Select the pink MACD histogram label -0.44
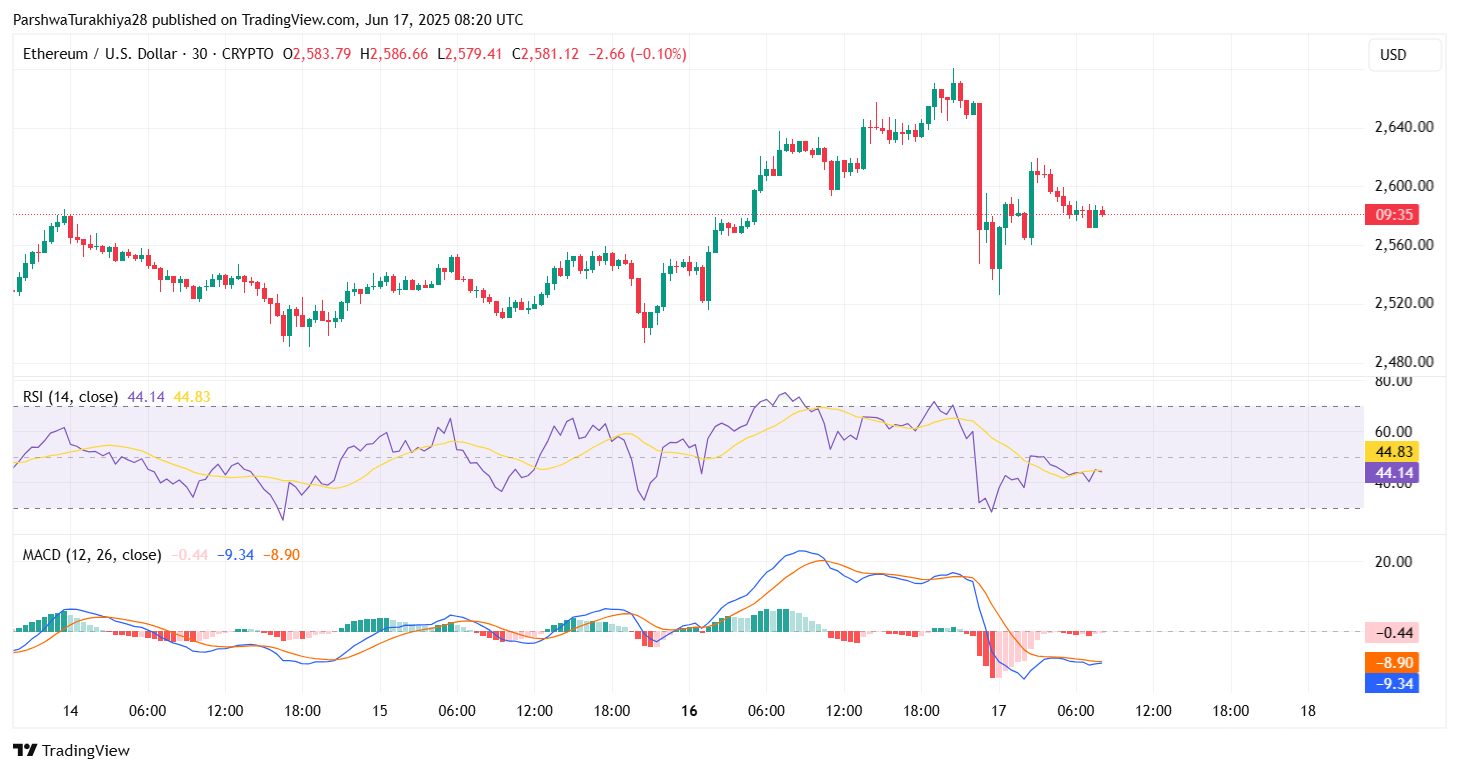The width and height of the screenshot is (1459, 772). coord(1394,633)
